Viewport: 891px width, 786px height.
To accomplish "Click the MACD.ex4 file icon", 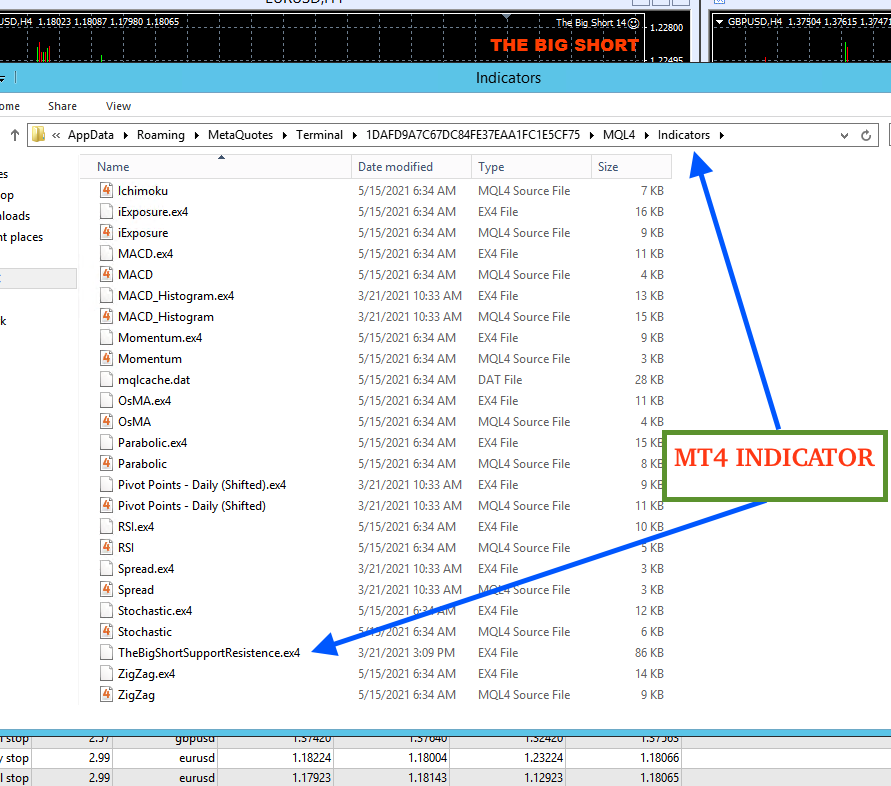I will pos(106,253).
